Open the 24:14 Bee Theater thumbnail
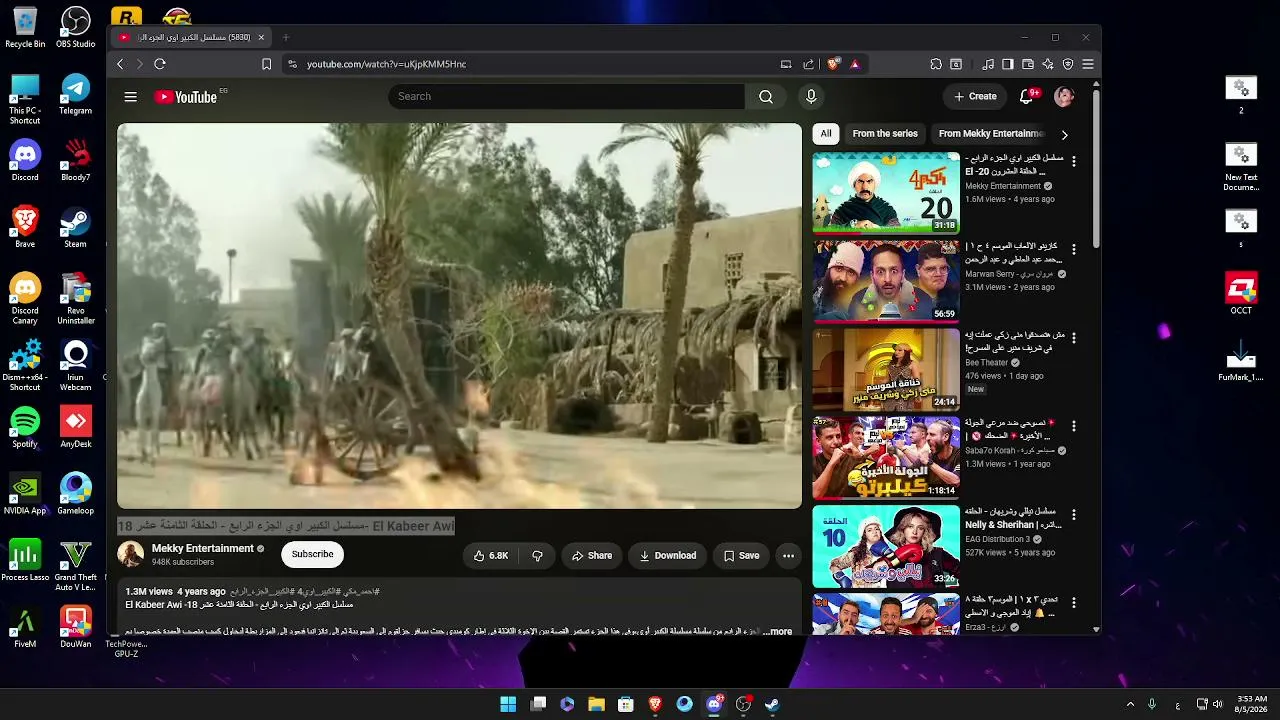1280x720 pixels. coord(886,369)
